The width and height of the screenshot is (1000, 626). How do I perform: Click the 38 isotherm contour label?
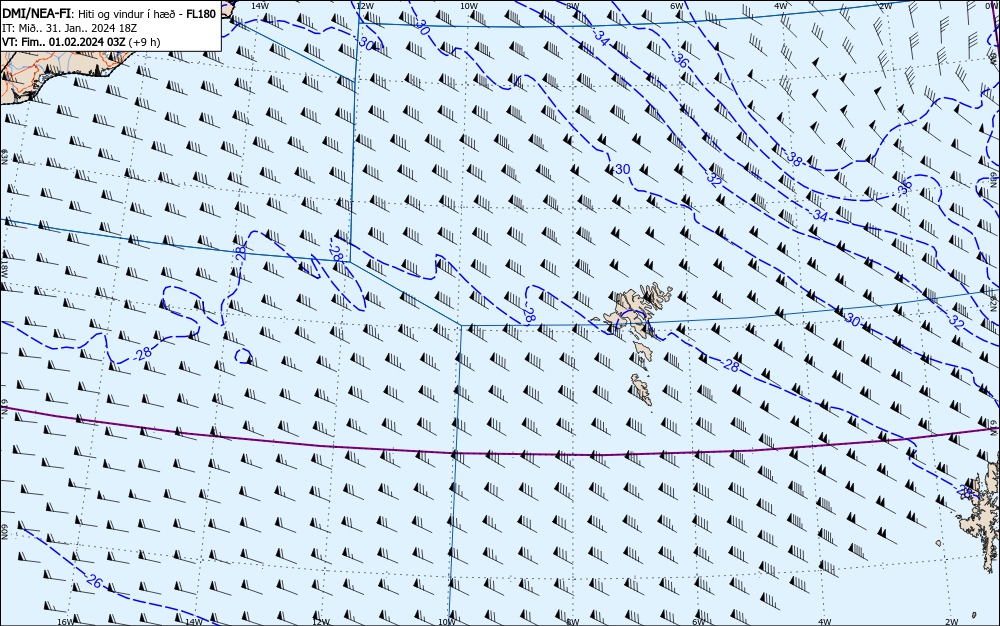pos(794,159)
